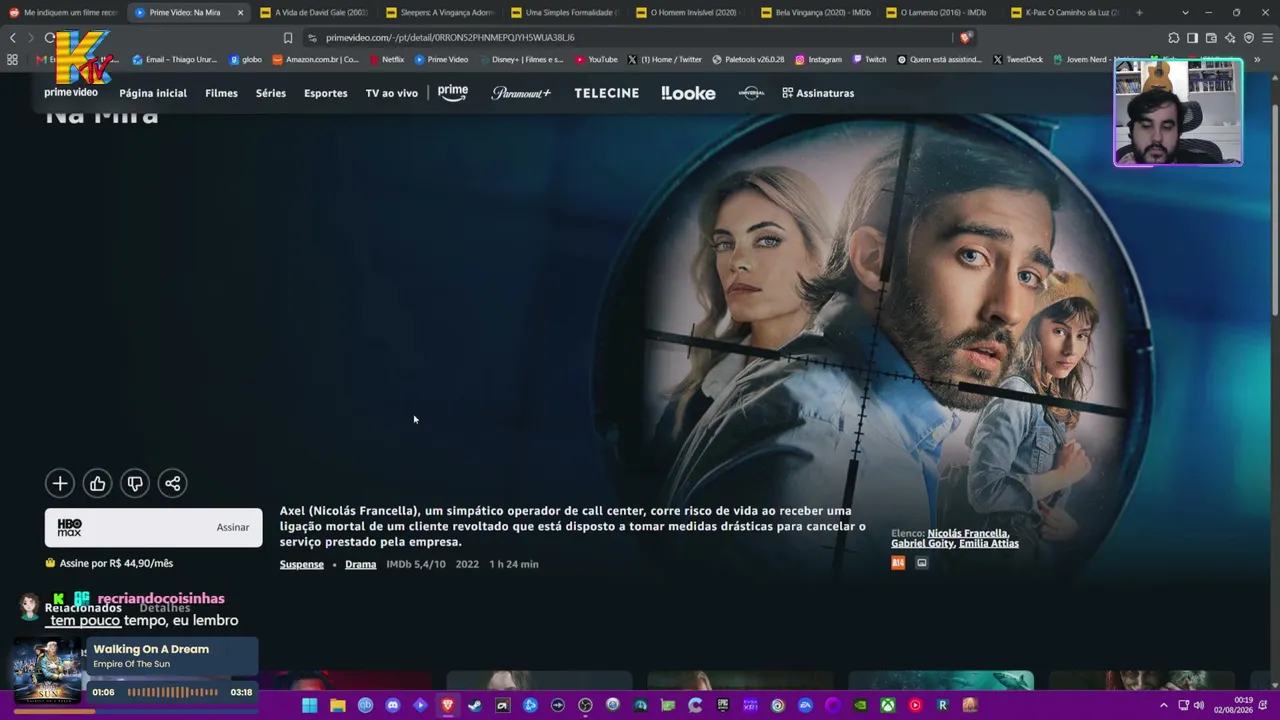Open the share icon for Na Mira
Image resolution: width=1280 pixels, height=720 pixels.
[x=173, y=484]
